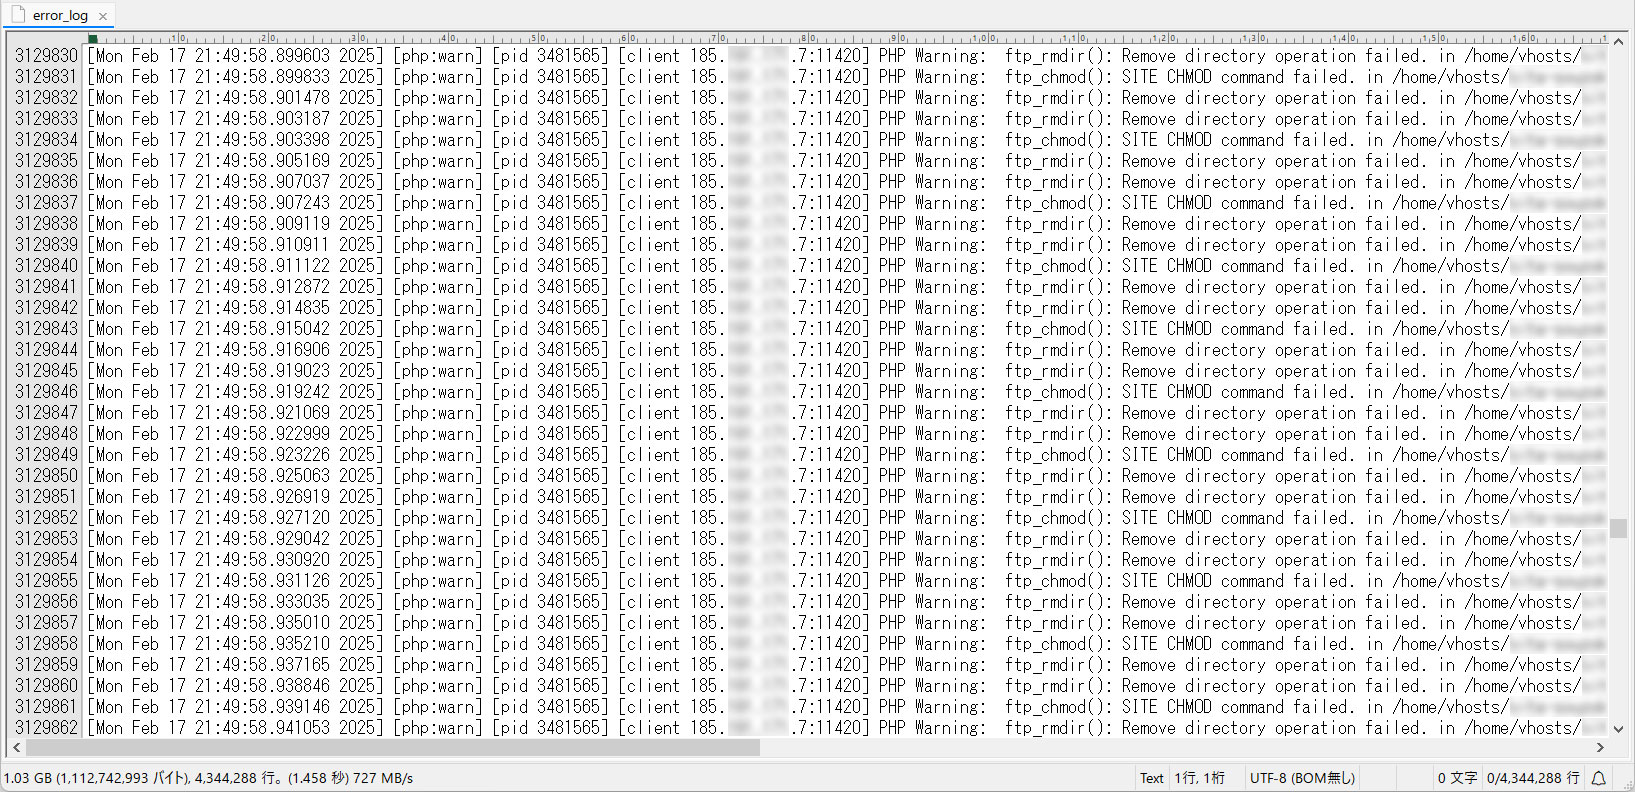Screen dimensions: 1635x792
Task: Click the vertical scrollbar down arrow
Action: pyautogui.click(x=1617, y=729)
